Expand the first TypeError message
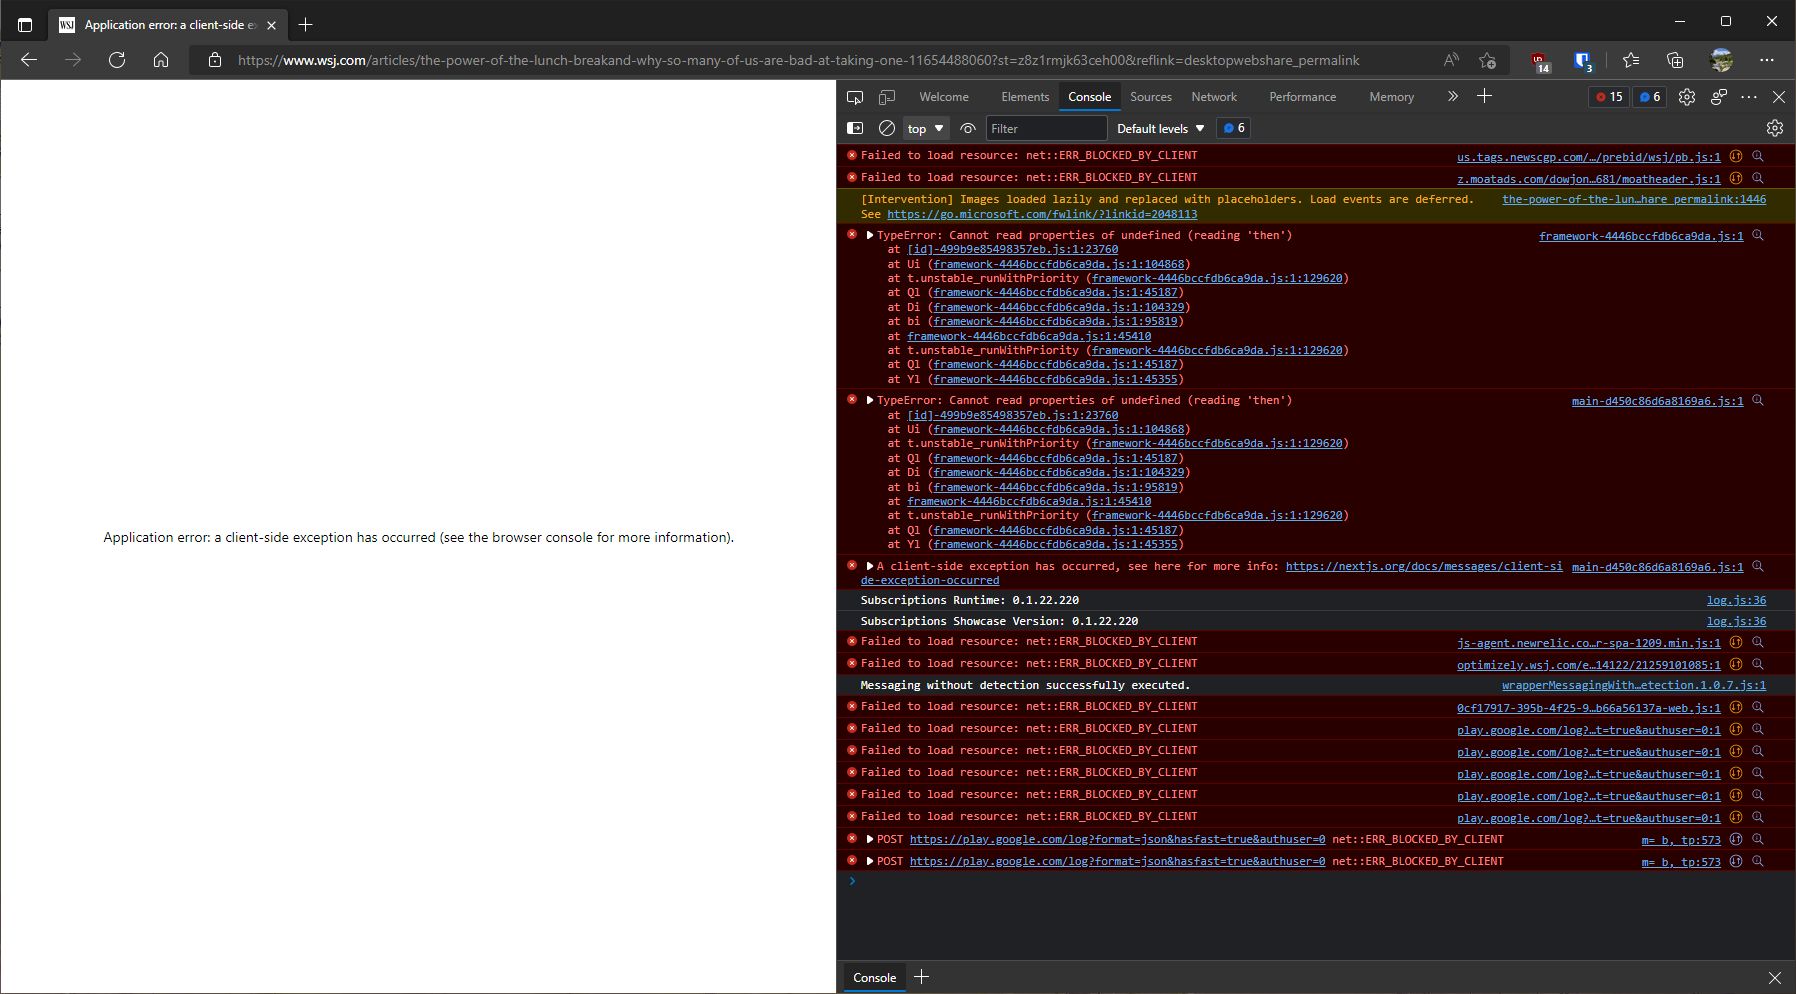The height and width of the screenshot is (994, 1796). pyautogui.click(x=869, y=235)
